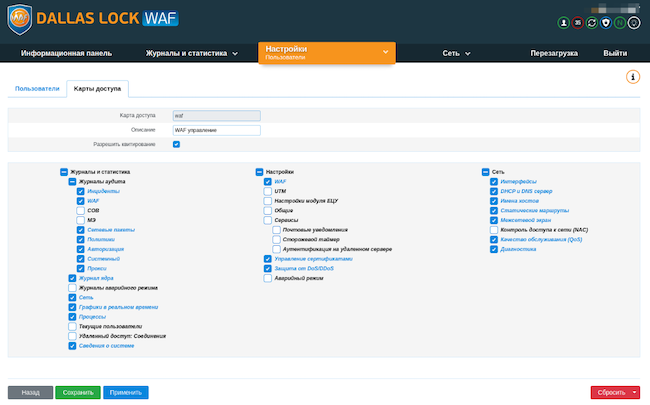Image resolution: width=650 pixels, height=405 pixels.
Task: Enable Настройки модуля ЕЦУ checkbox
Action: tap(268, 201)
